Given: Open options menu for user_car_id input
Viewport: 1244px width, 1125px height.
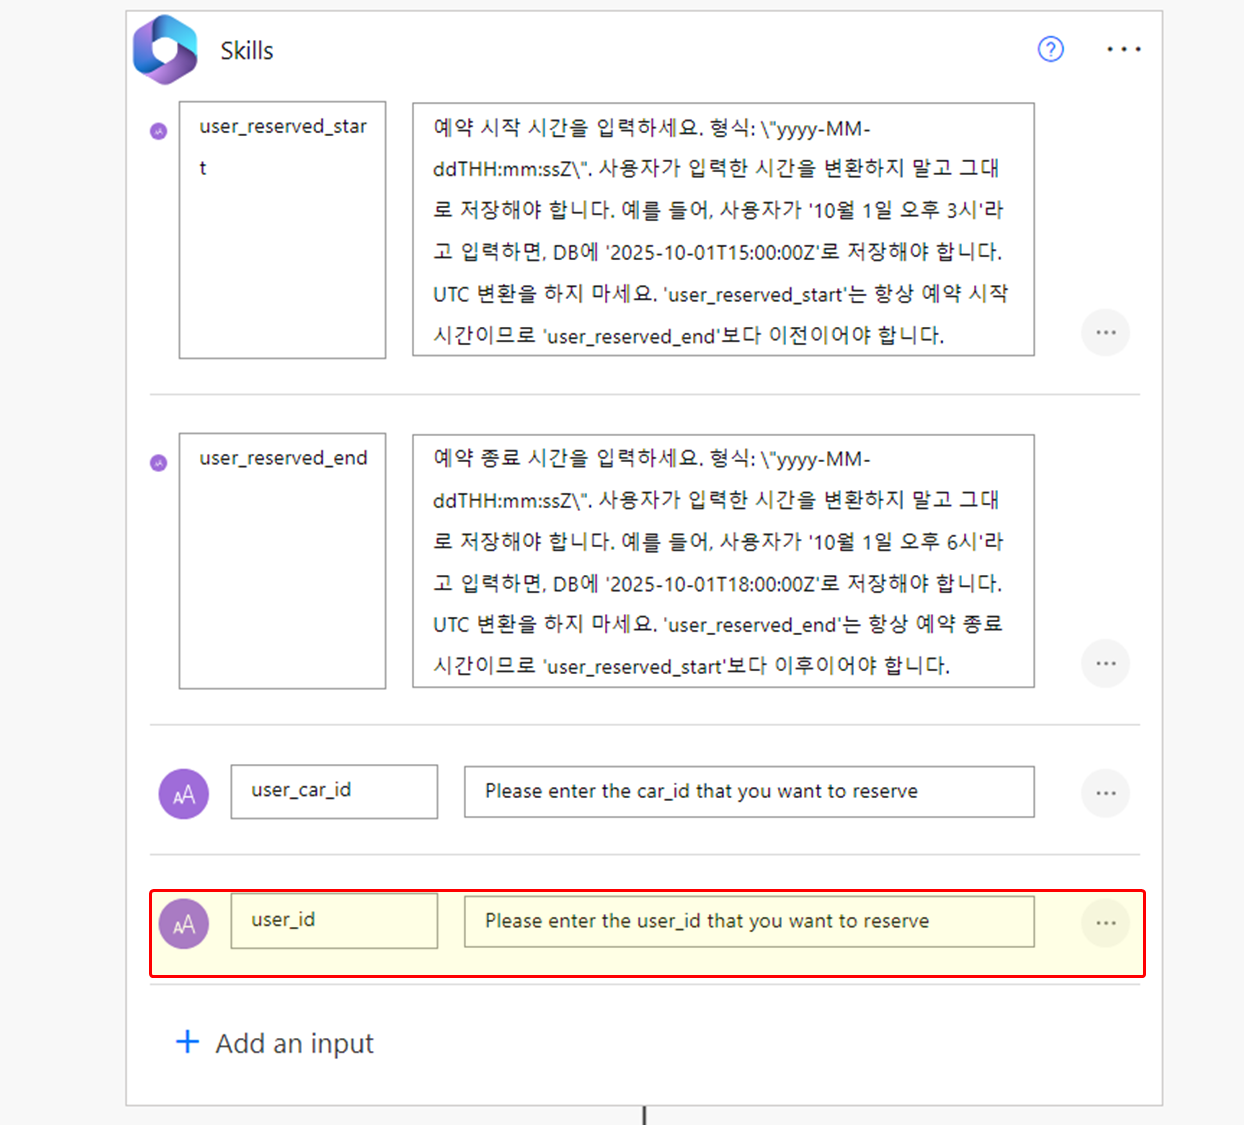Looking at the screenshot, I should click(1106, 793).
